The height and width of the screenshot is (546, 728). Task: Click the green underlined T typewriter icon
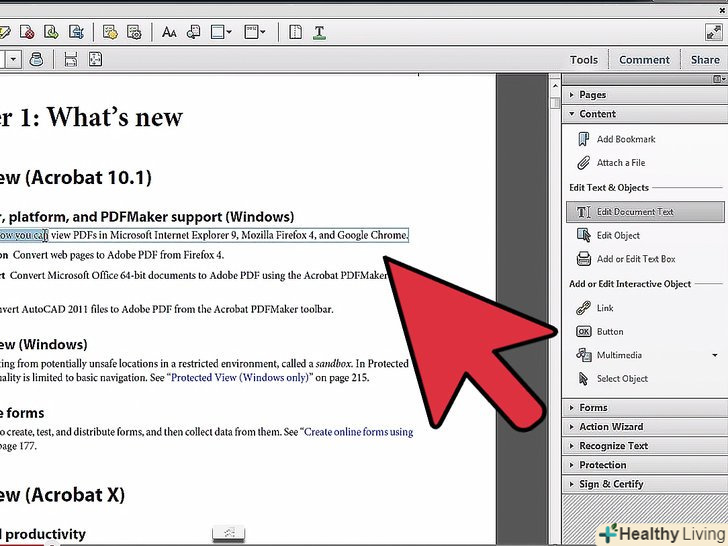coord(319,32)
